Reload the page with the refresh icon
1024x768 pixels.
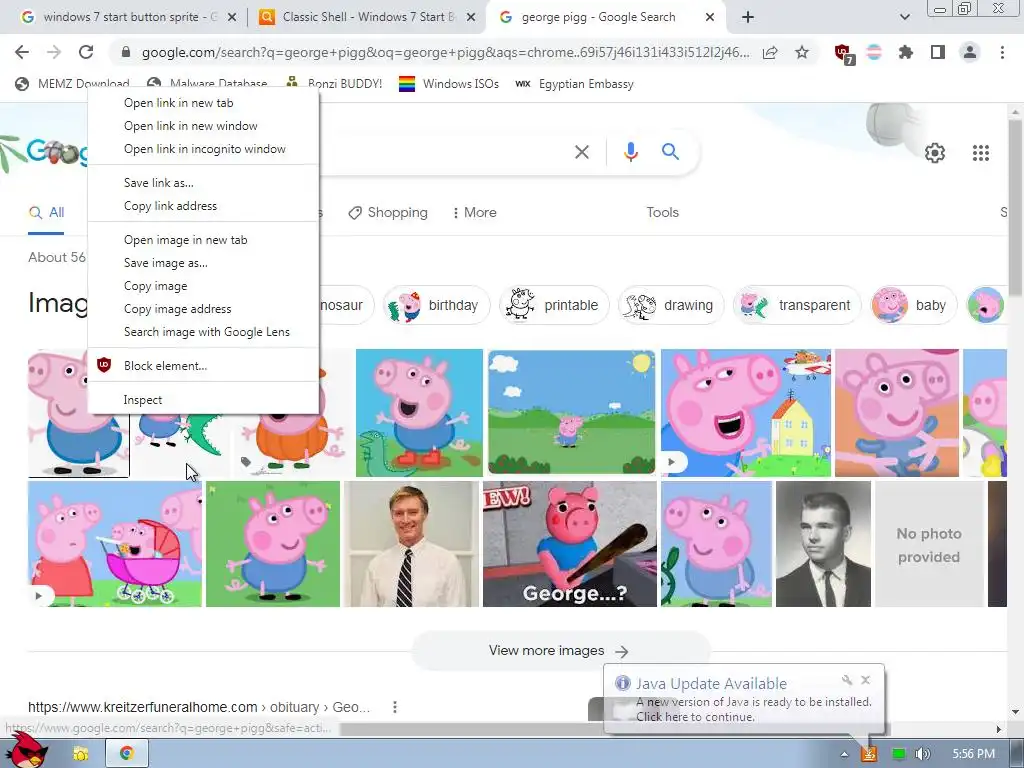click(86, 52)
